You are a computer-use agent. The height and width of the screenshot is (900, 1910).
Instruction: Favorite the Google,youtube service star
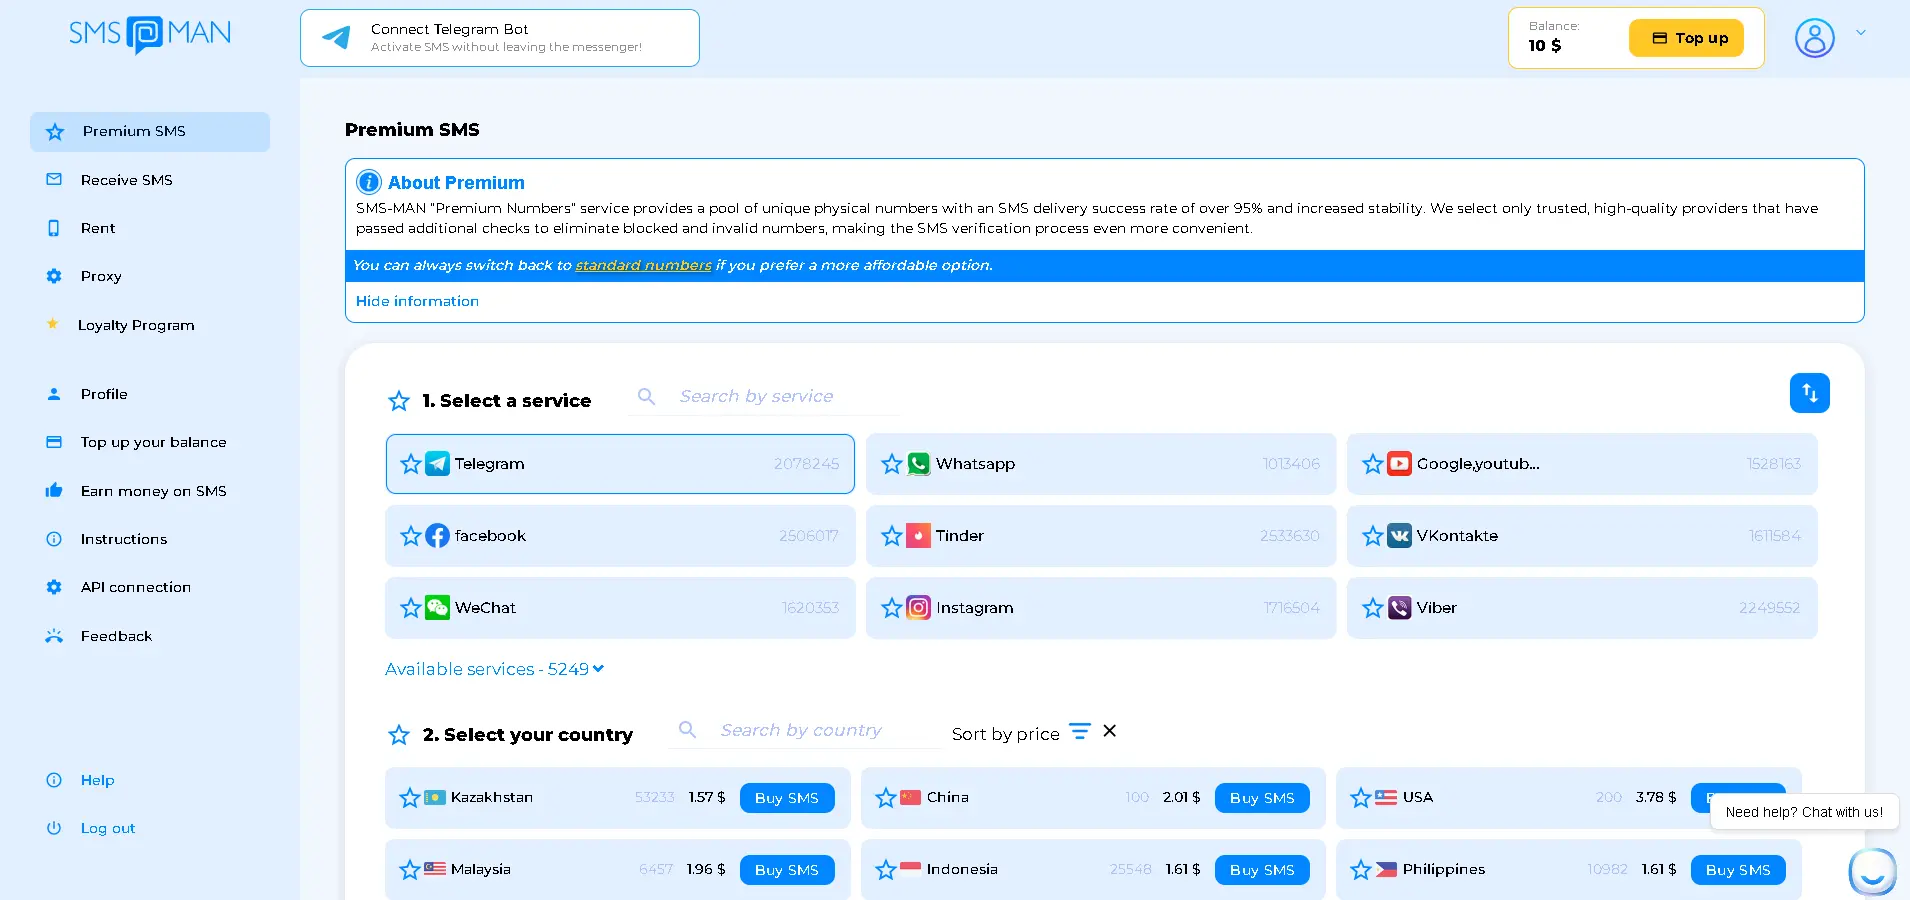click(x=1372, y=464)
